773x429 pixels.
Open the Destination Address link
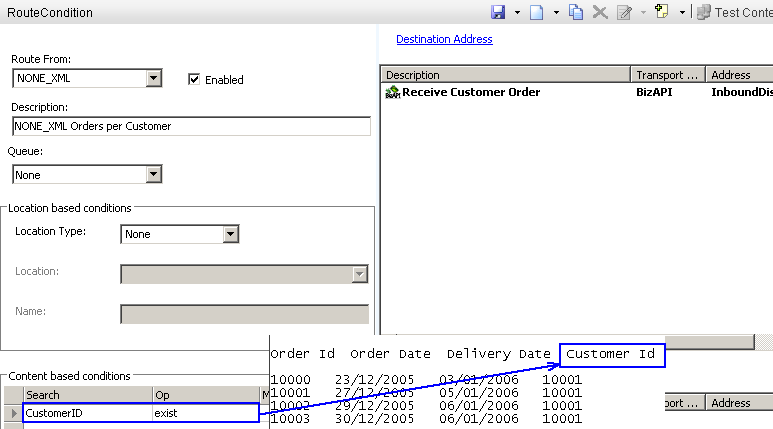(x=444, y=39)
